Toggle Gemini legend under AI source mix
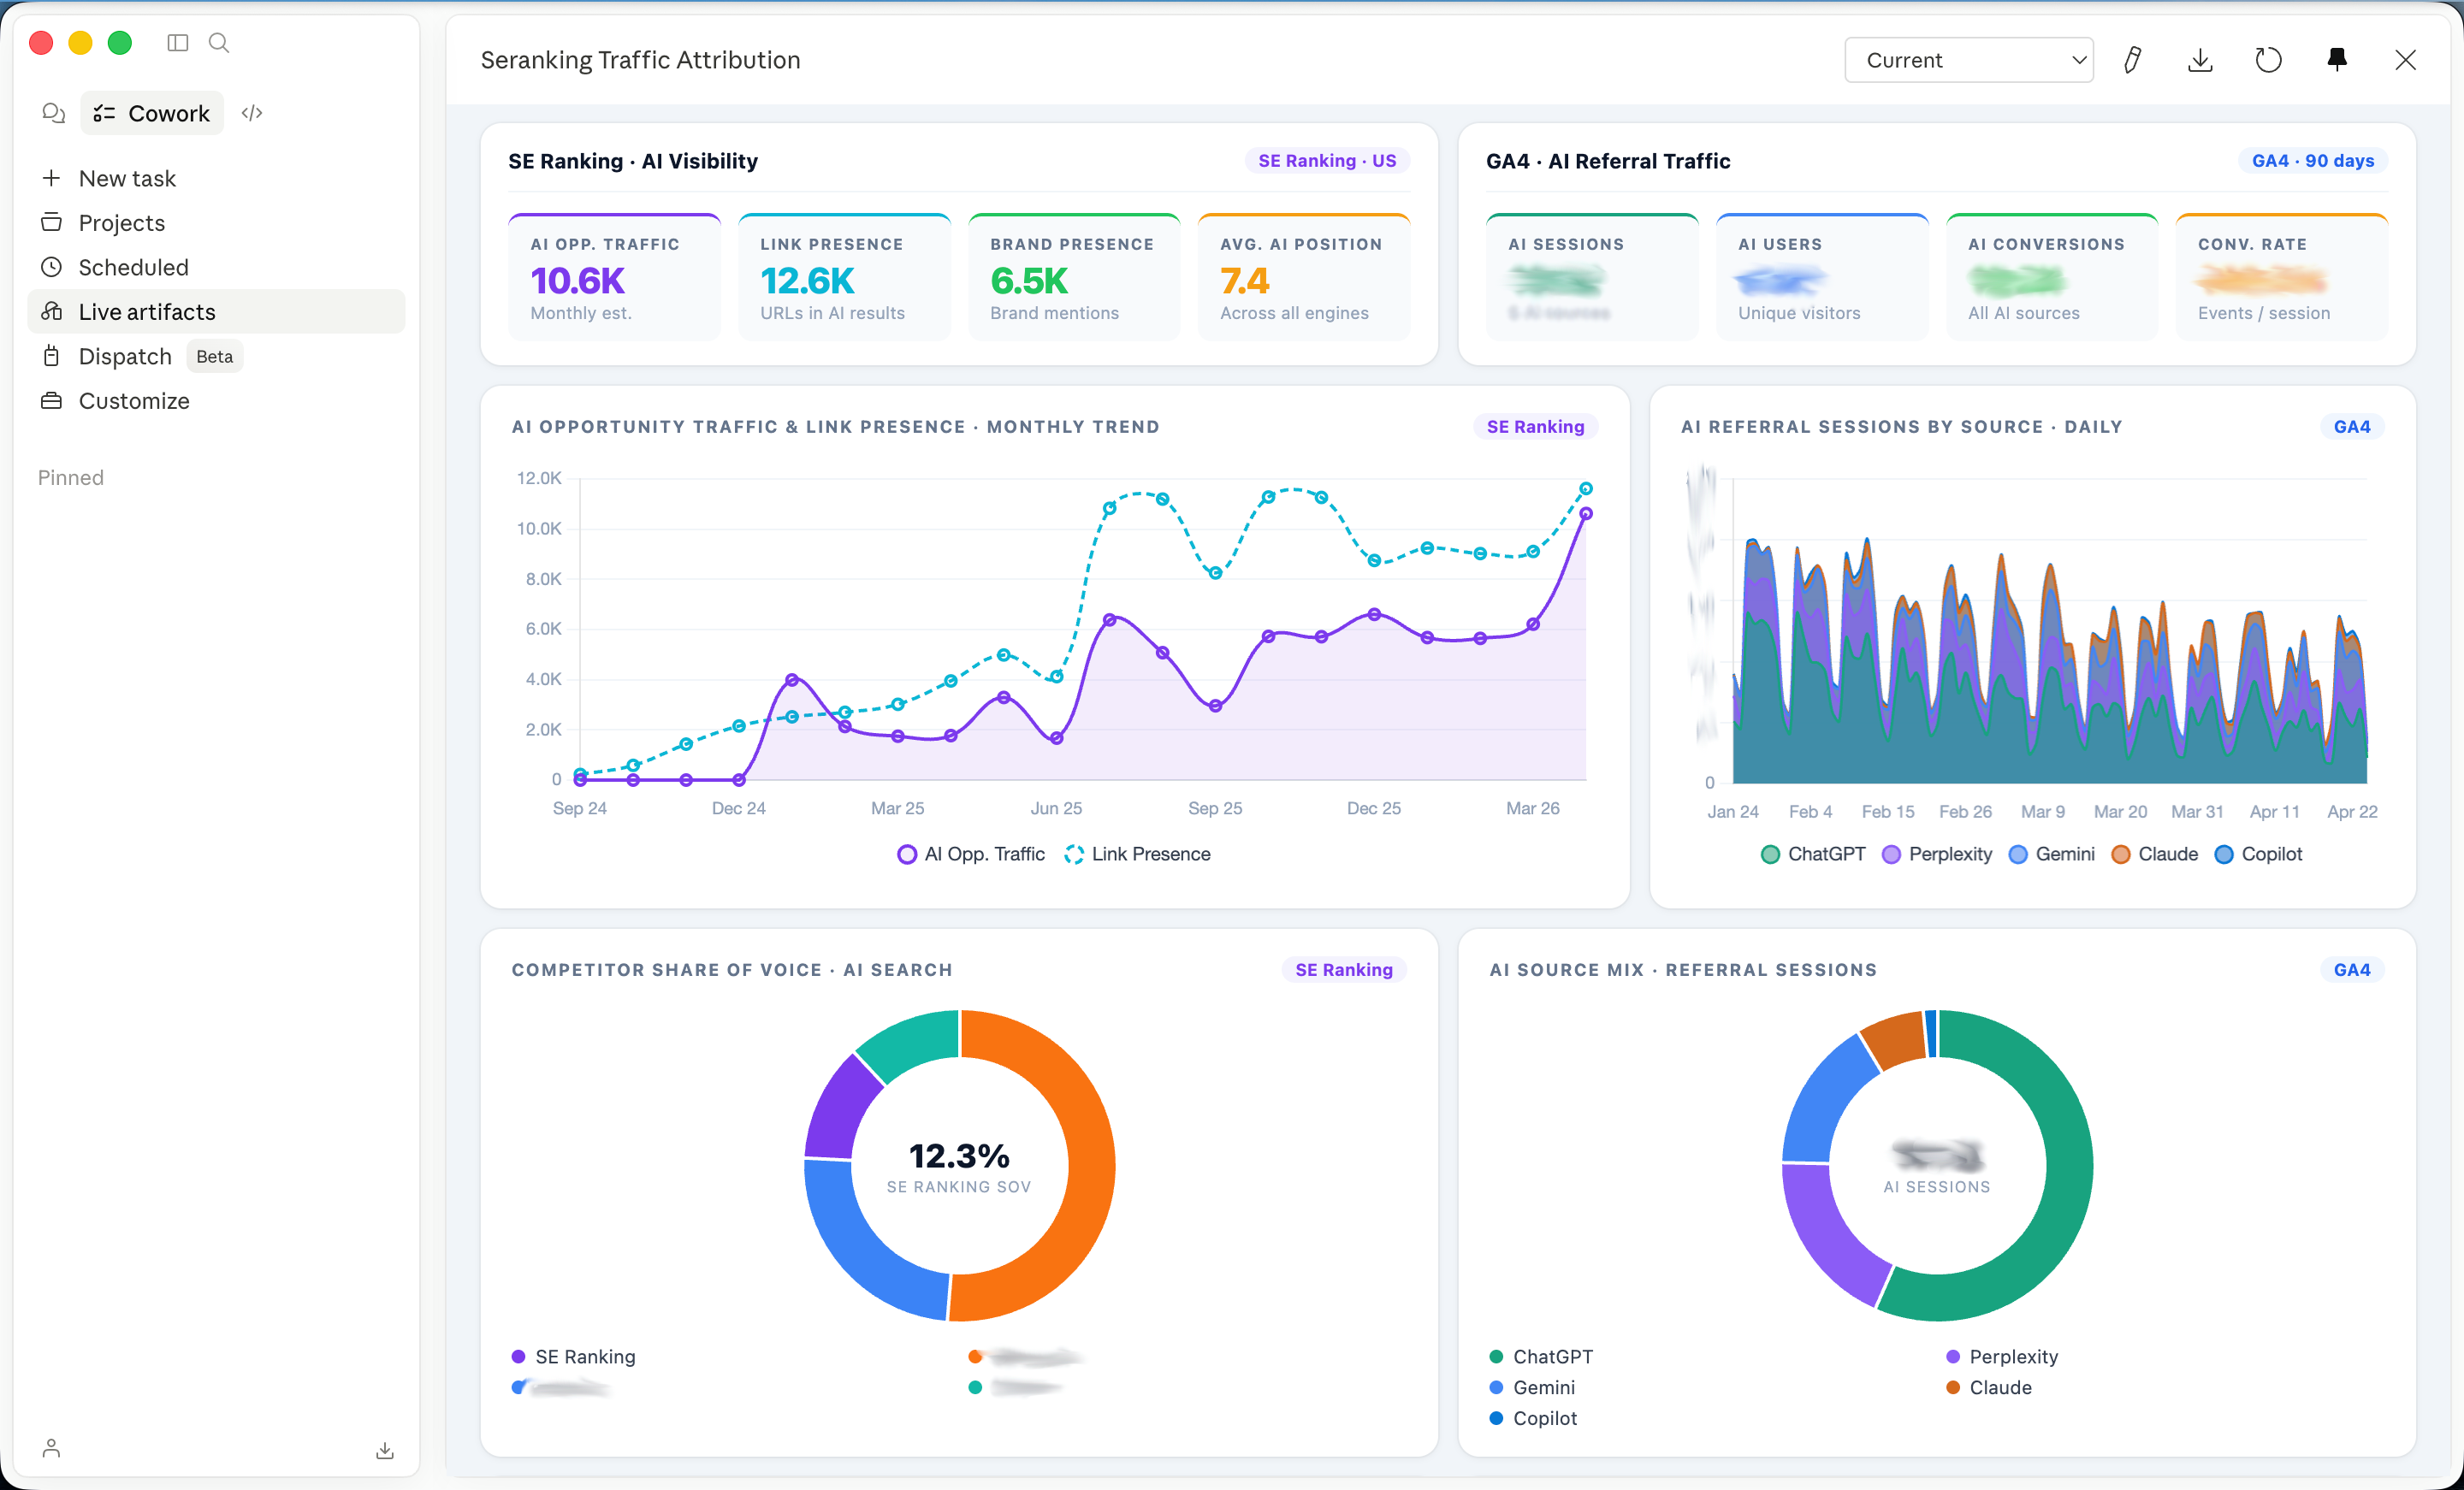 1532,1388
